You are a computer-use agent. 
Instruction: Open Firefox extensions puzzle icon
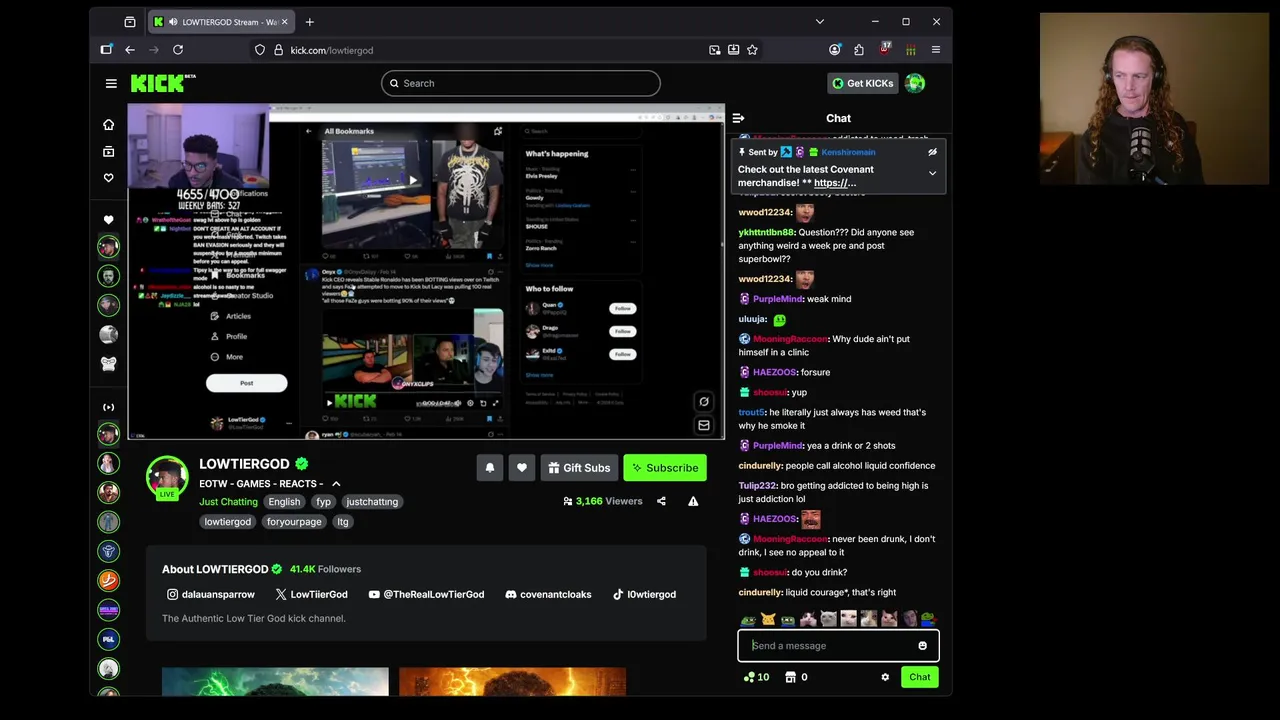click(x=859, y=50)
